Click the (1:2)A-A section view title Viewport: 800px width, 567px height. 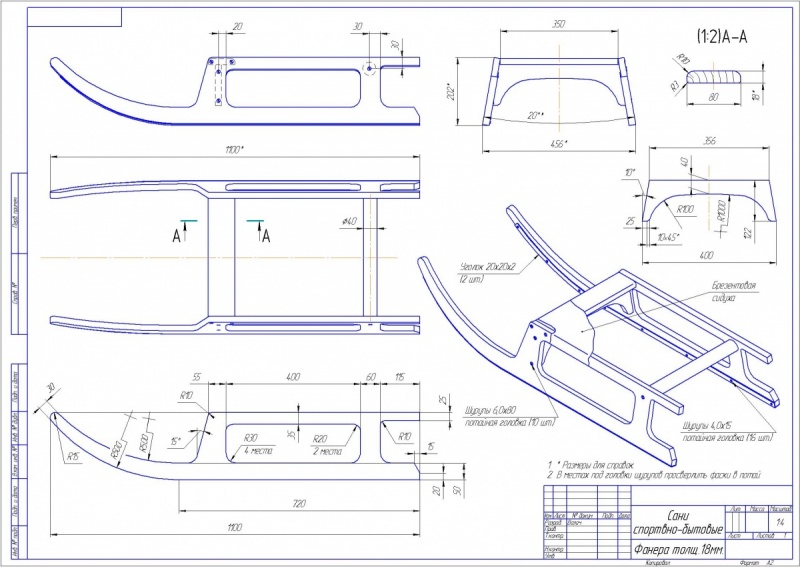point(722,36)
